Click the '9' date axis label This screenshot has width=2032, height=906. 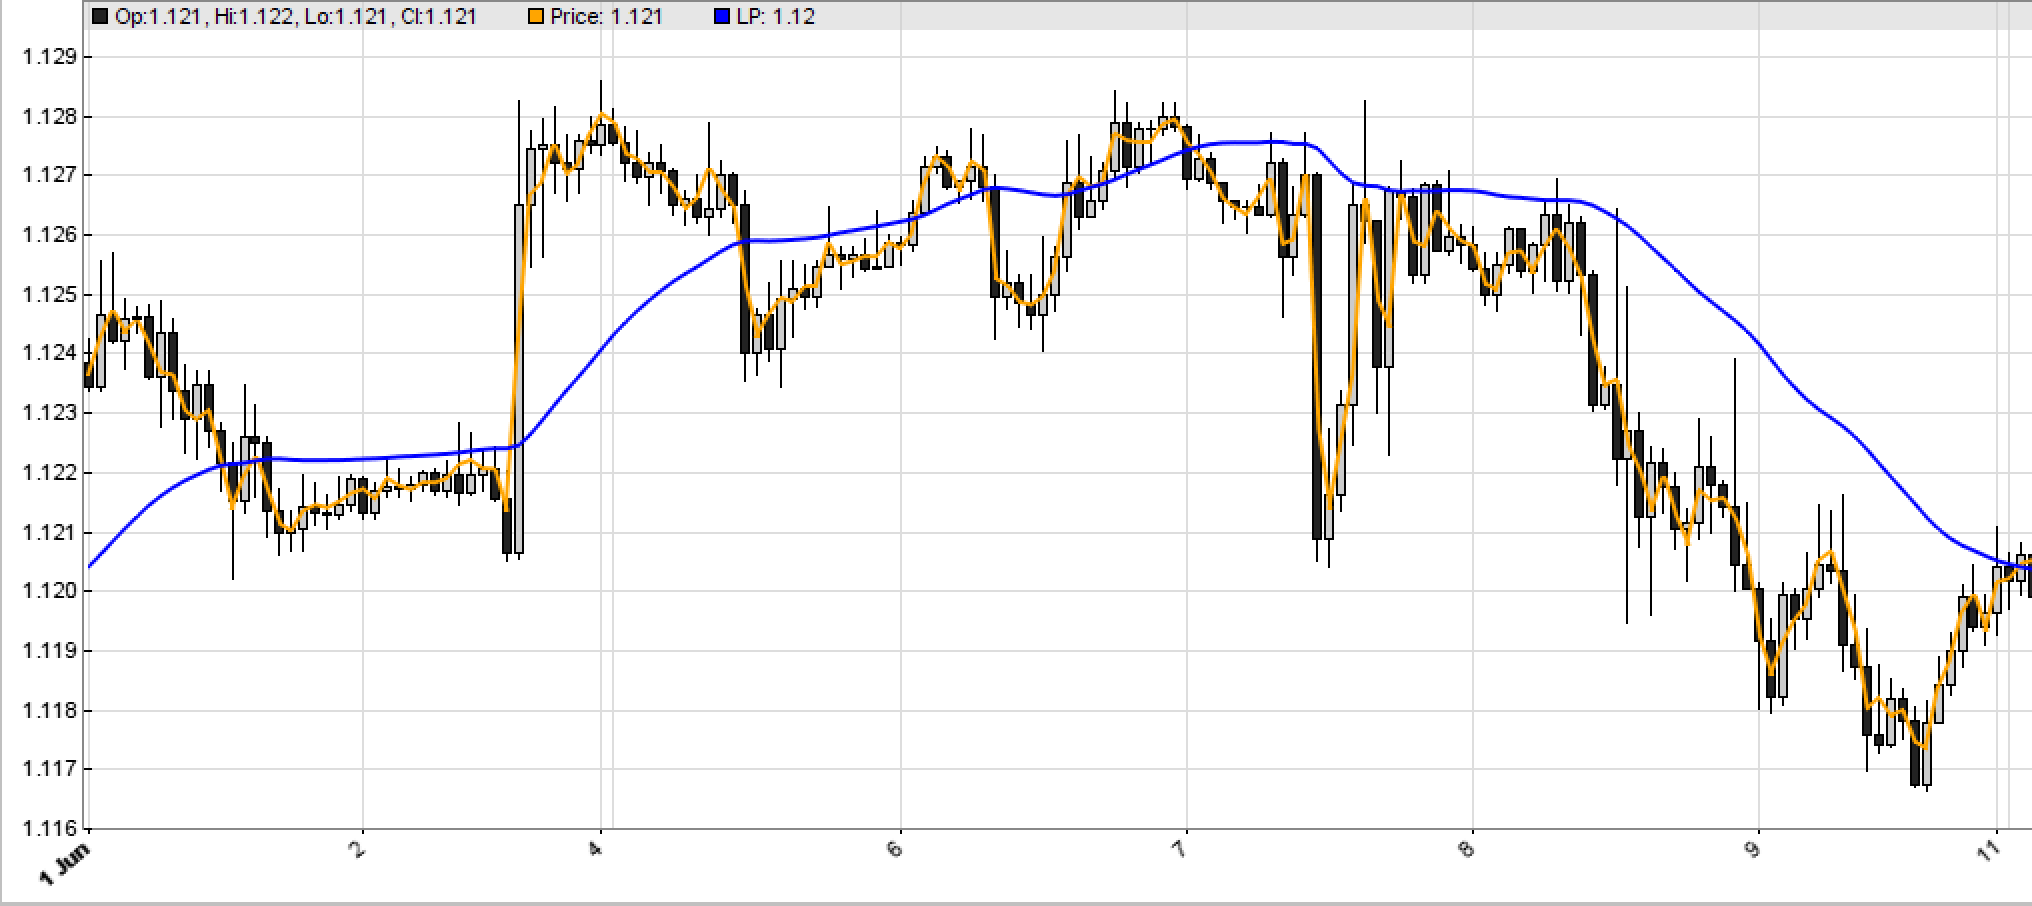[x=1751, y=849]
